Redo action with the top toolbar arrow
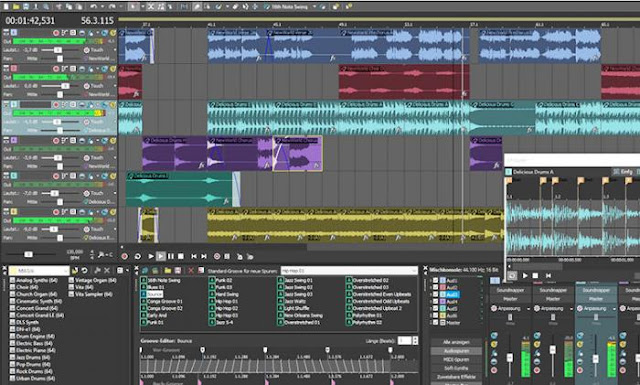Image resolution: width=640 pixels, height=385 pixels. click(112, 7)
